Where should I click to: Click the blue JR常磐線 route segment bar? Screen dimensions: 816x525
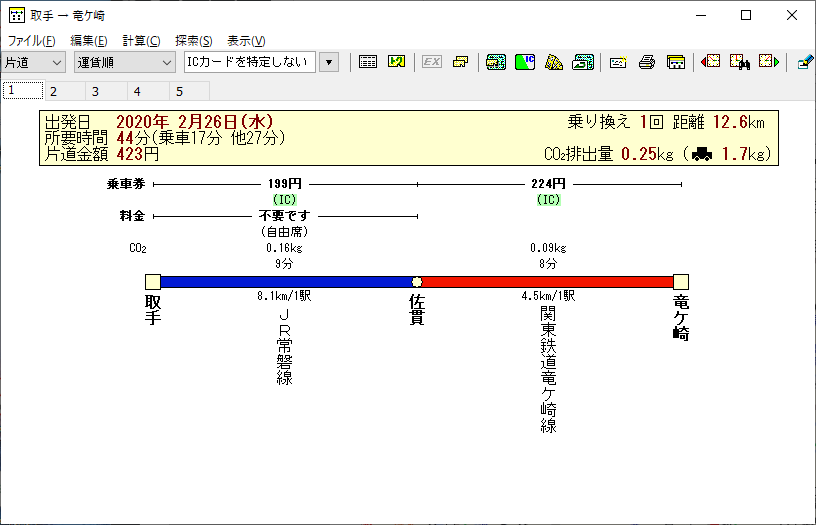click(285, 282)
